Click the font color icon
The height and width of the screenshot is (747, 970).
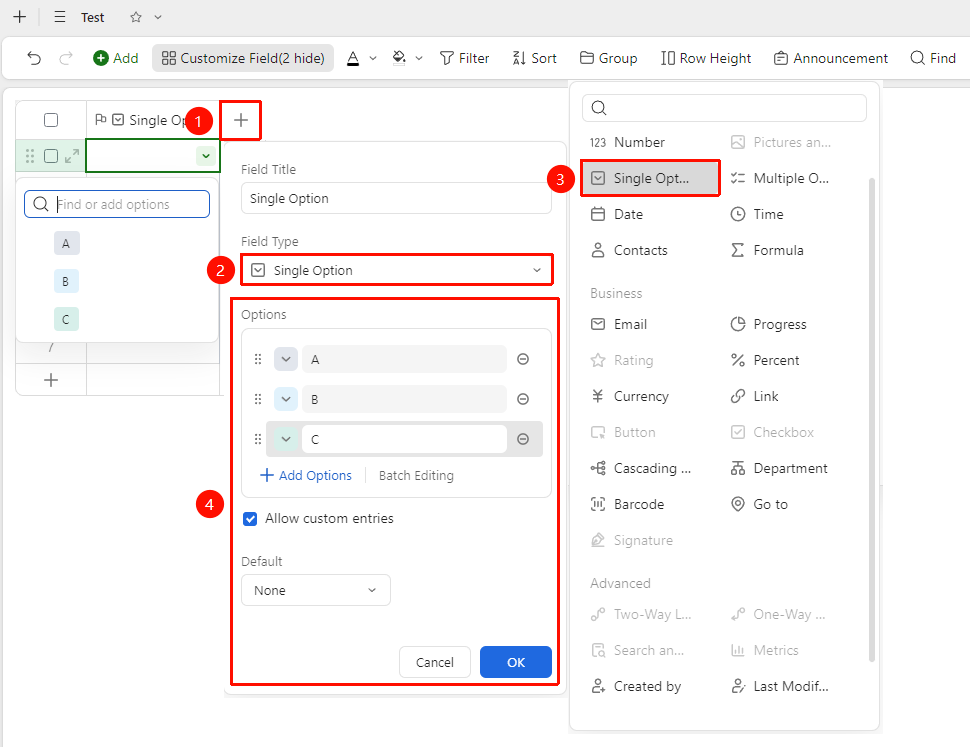353,58
